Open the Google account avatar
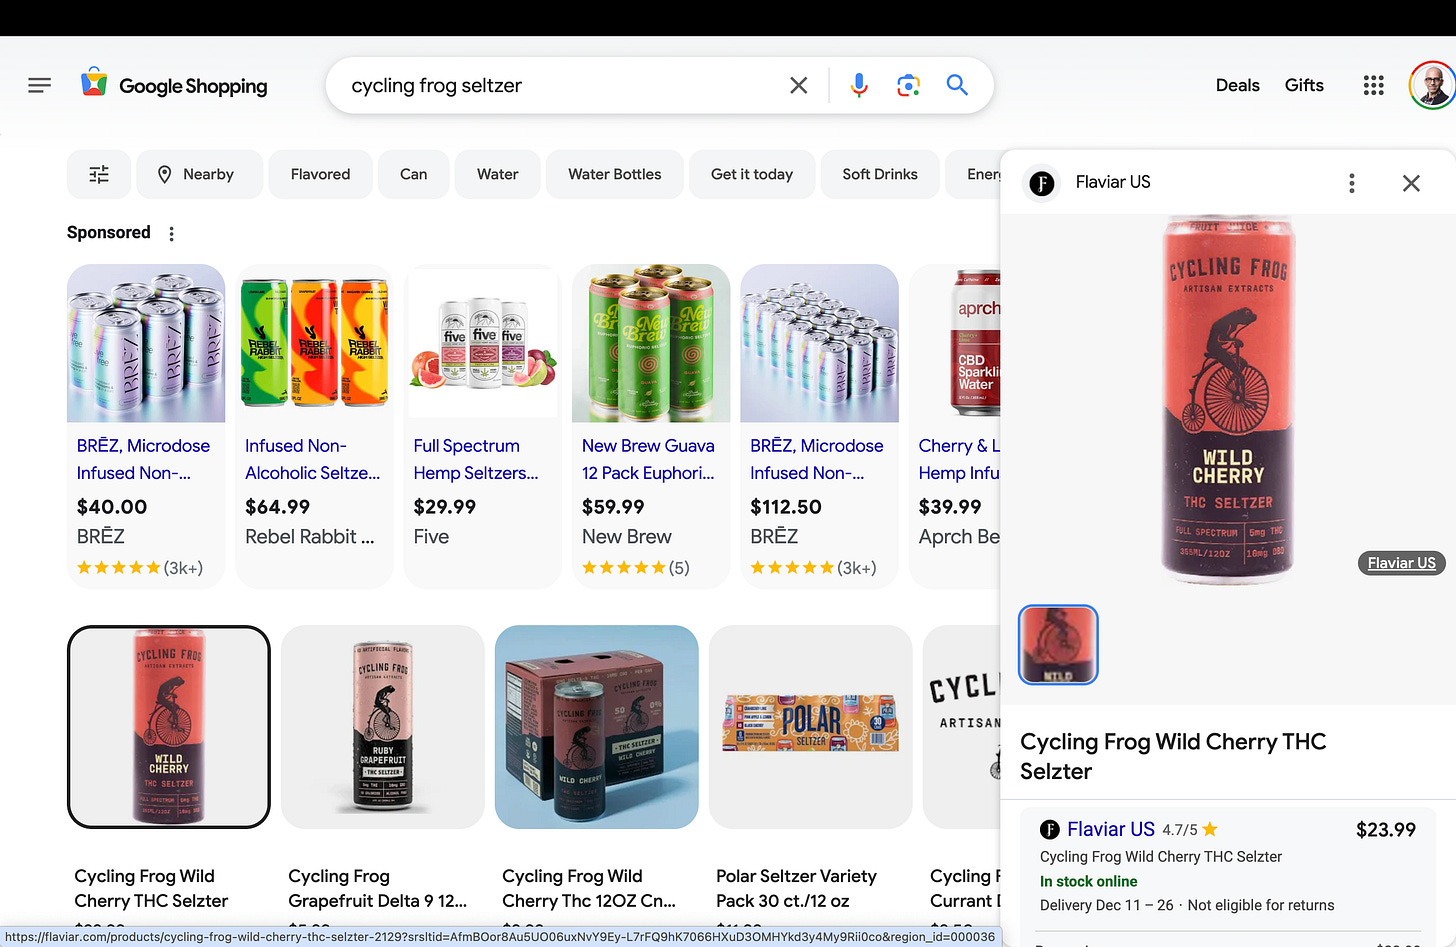 click(x=1432, y=86)
